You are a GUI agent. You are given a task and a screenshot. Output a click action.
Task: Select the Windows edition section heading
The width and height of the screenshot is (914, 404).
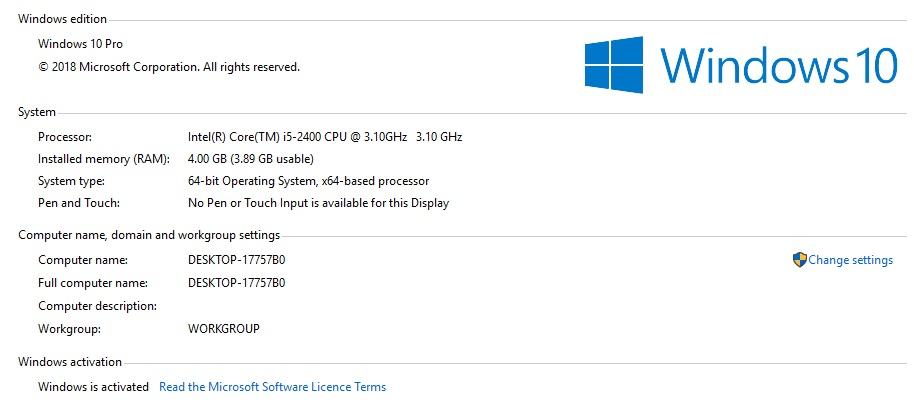click(x=62, y=19)
